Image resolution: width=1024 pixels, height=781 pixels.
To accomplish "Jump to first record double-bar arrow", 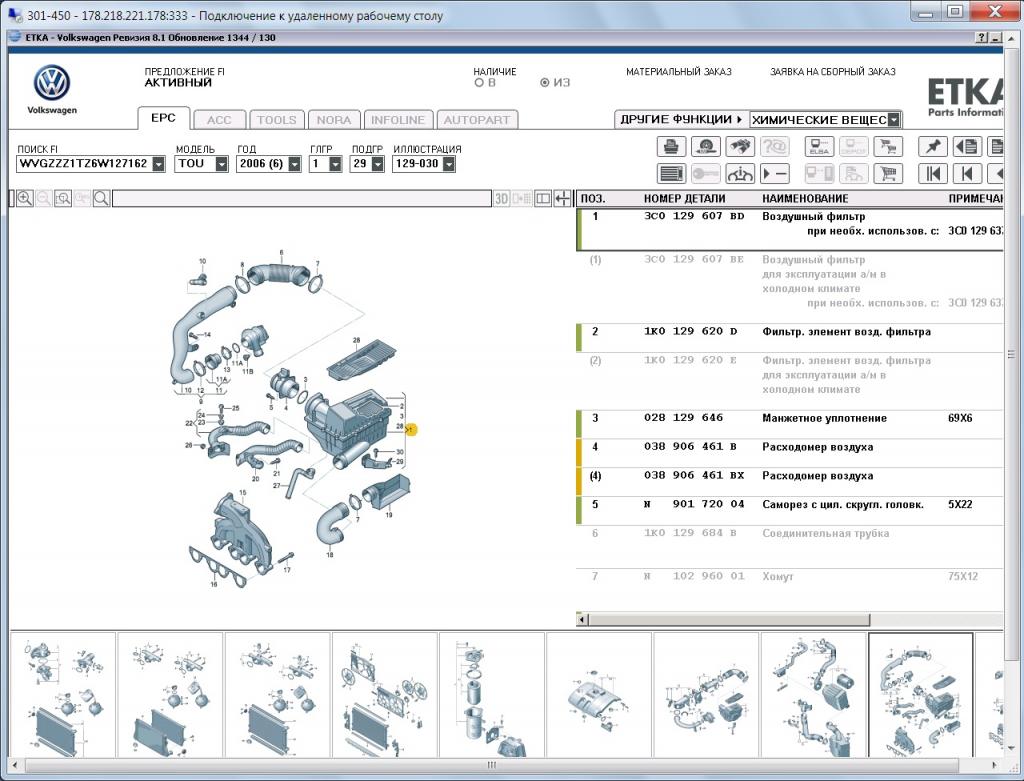I will coord(933,174).
